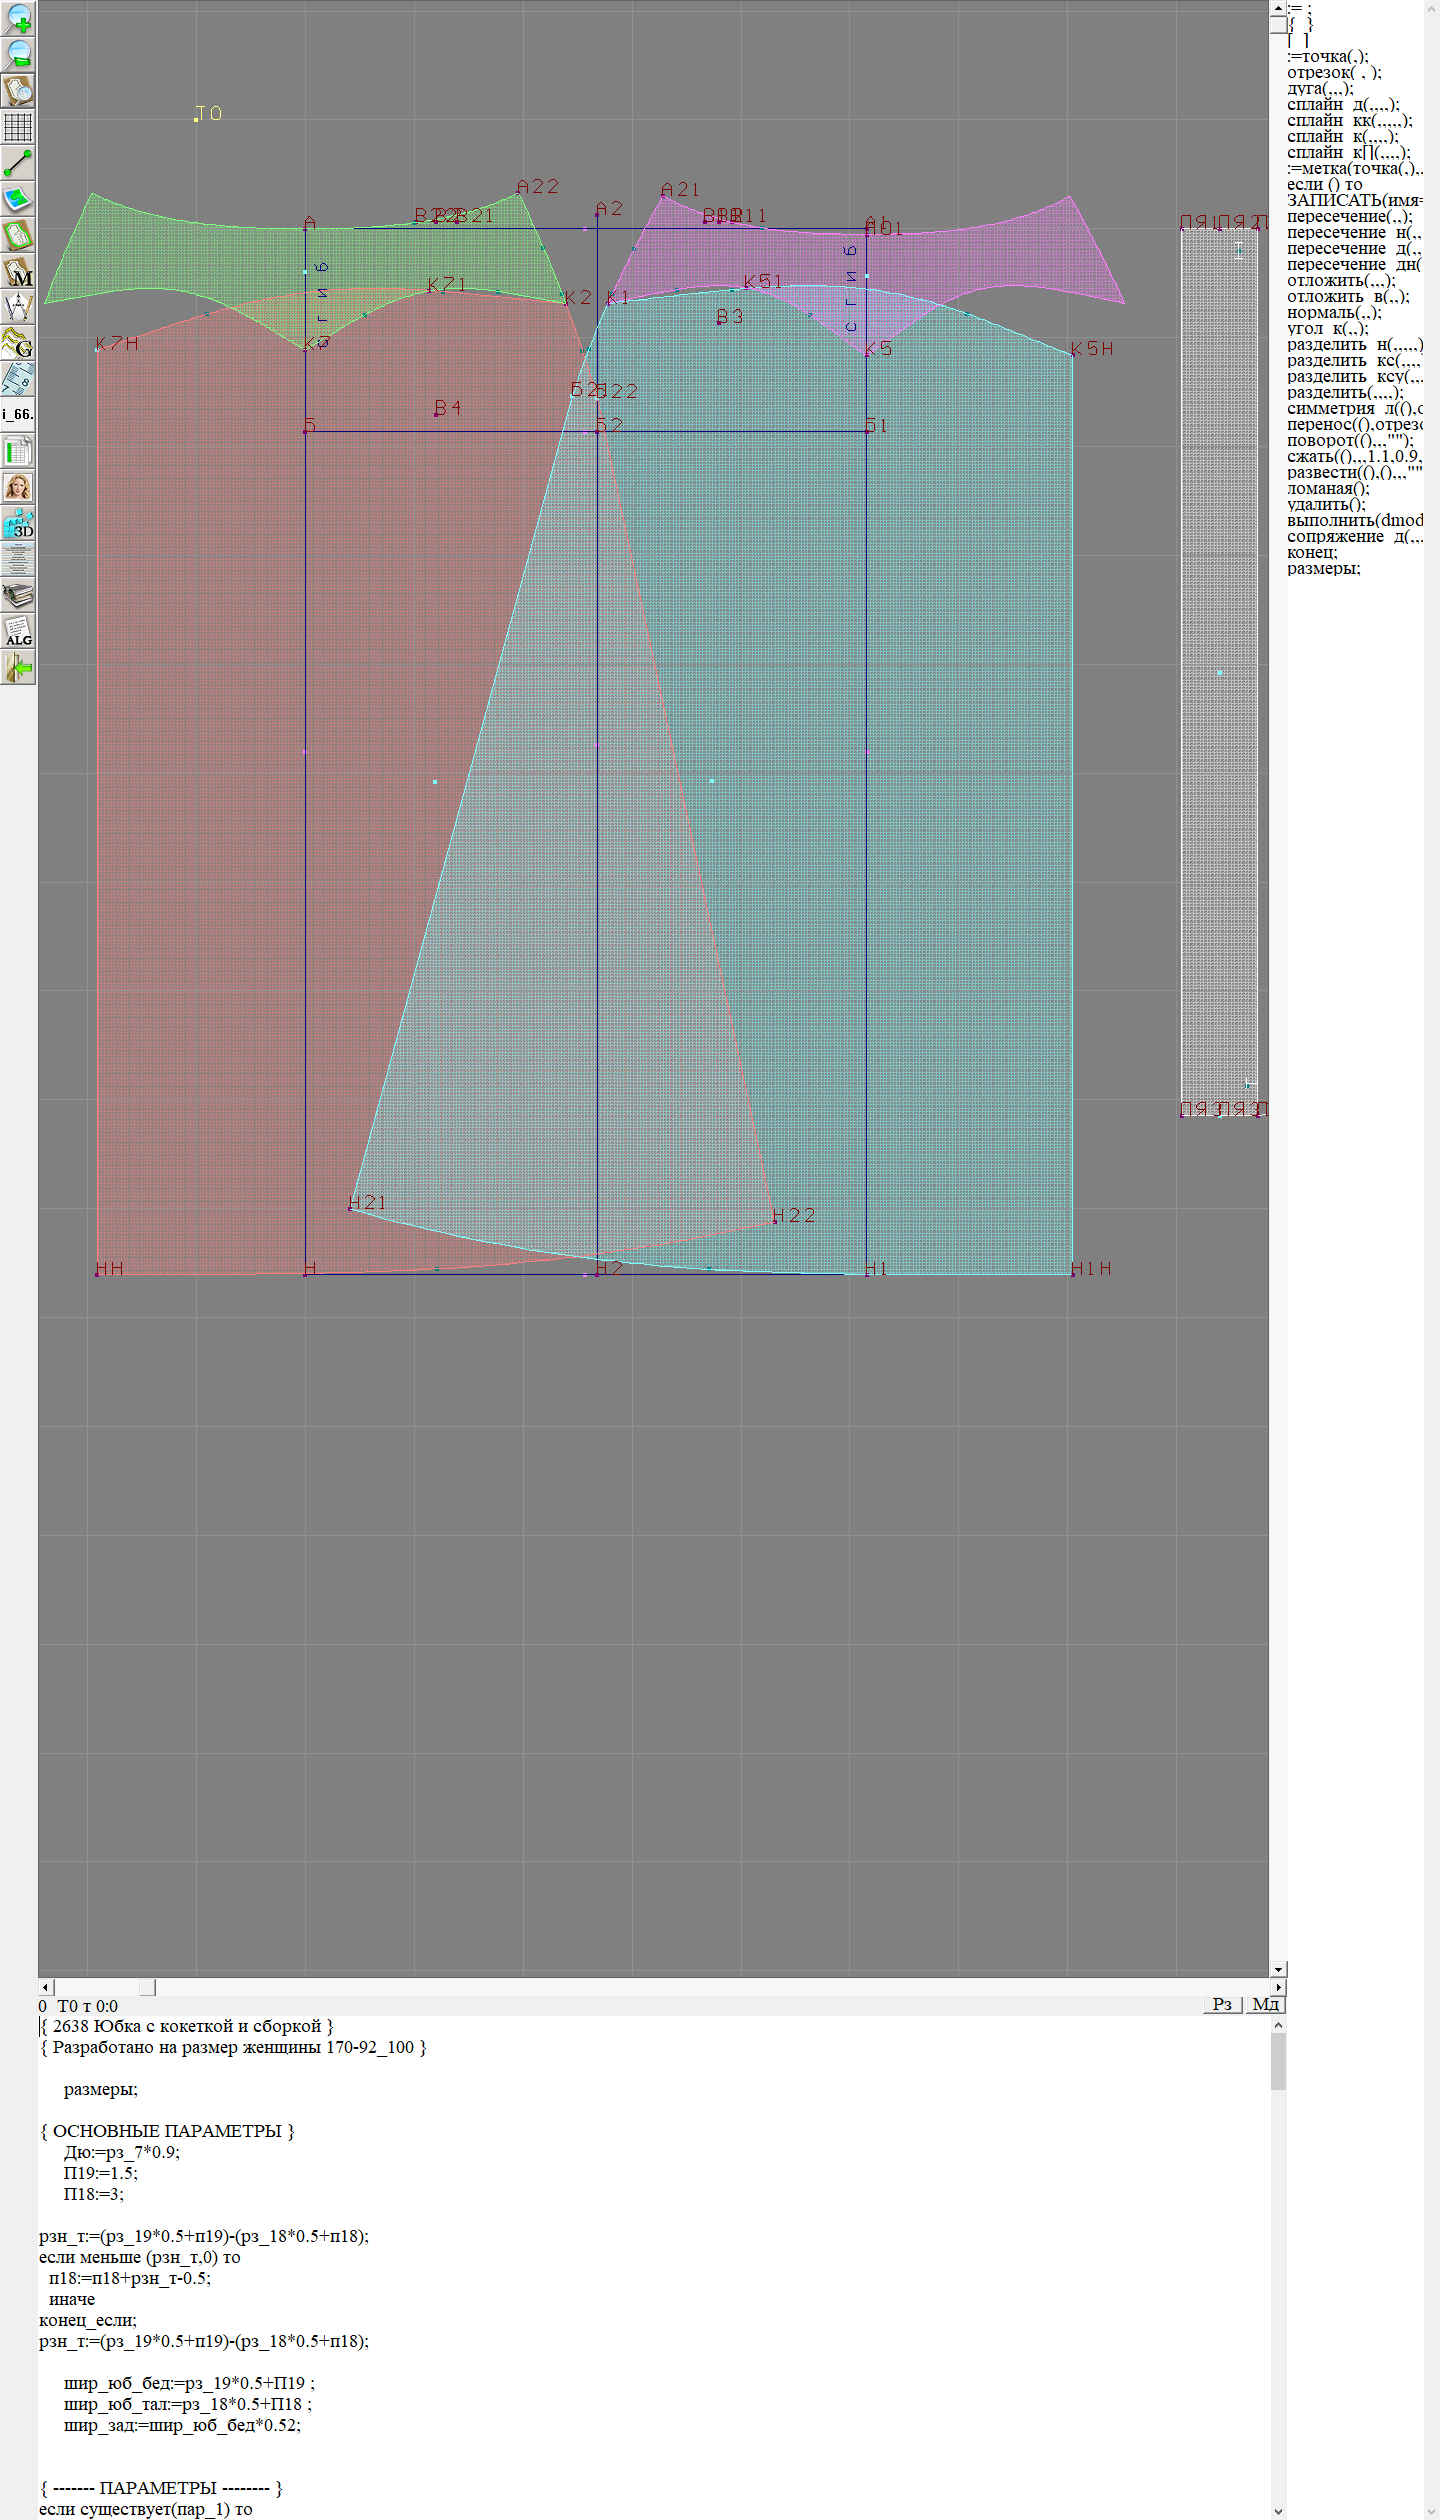Insert 'отрезок( , );' command from list
Viewport: 1440px width, 2520px height.
tap(1334, 73)
